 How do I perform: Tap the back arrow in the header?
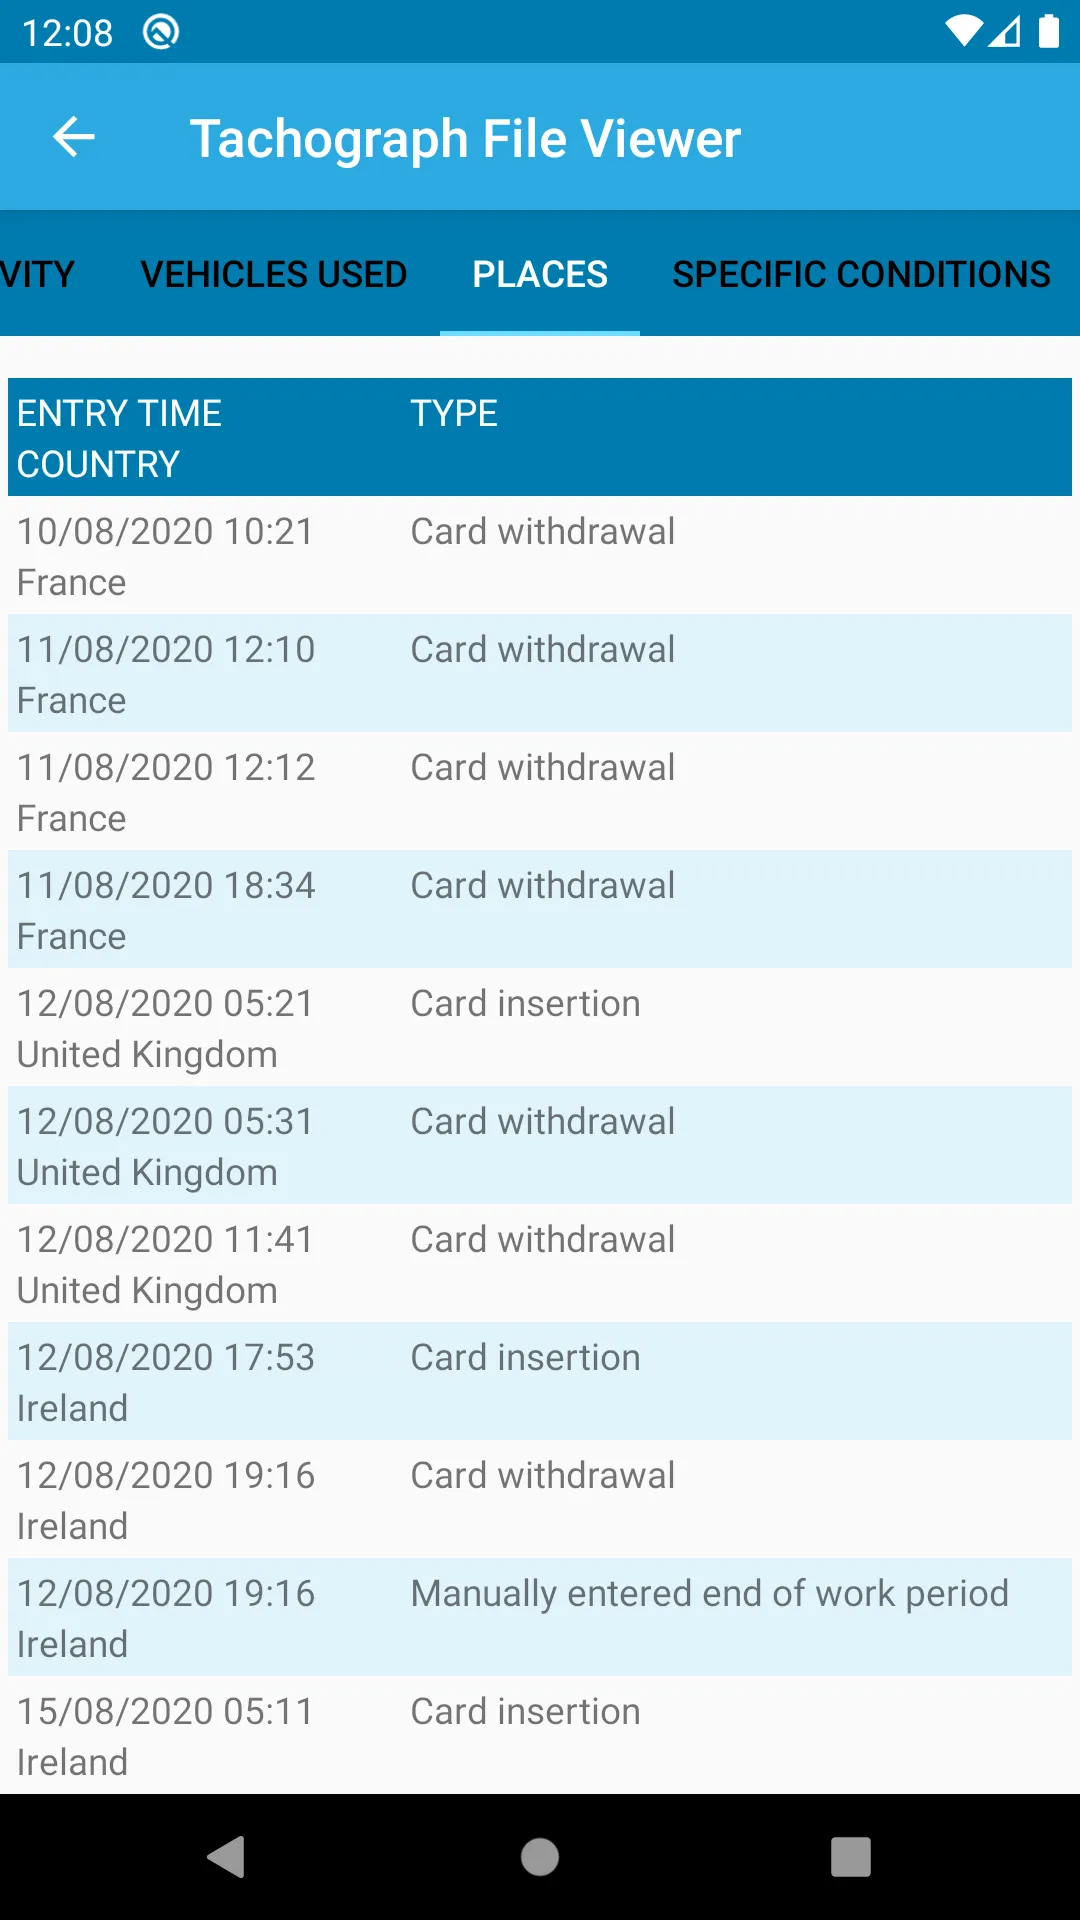pos(74,137)
